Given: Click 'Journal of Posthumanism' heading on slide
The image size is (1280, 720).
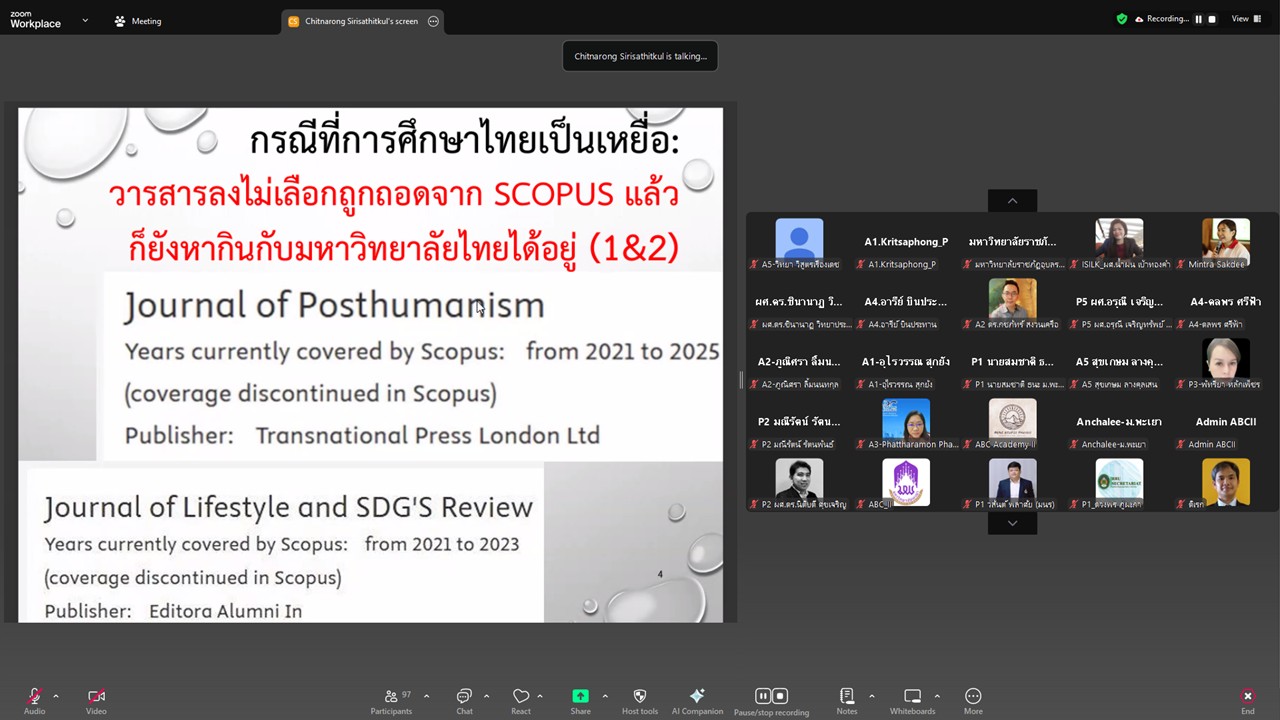Looking at the screenshot, I should pyautogui.click(x=335, y=305).
